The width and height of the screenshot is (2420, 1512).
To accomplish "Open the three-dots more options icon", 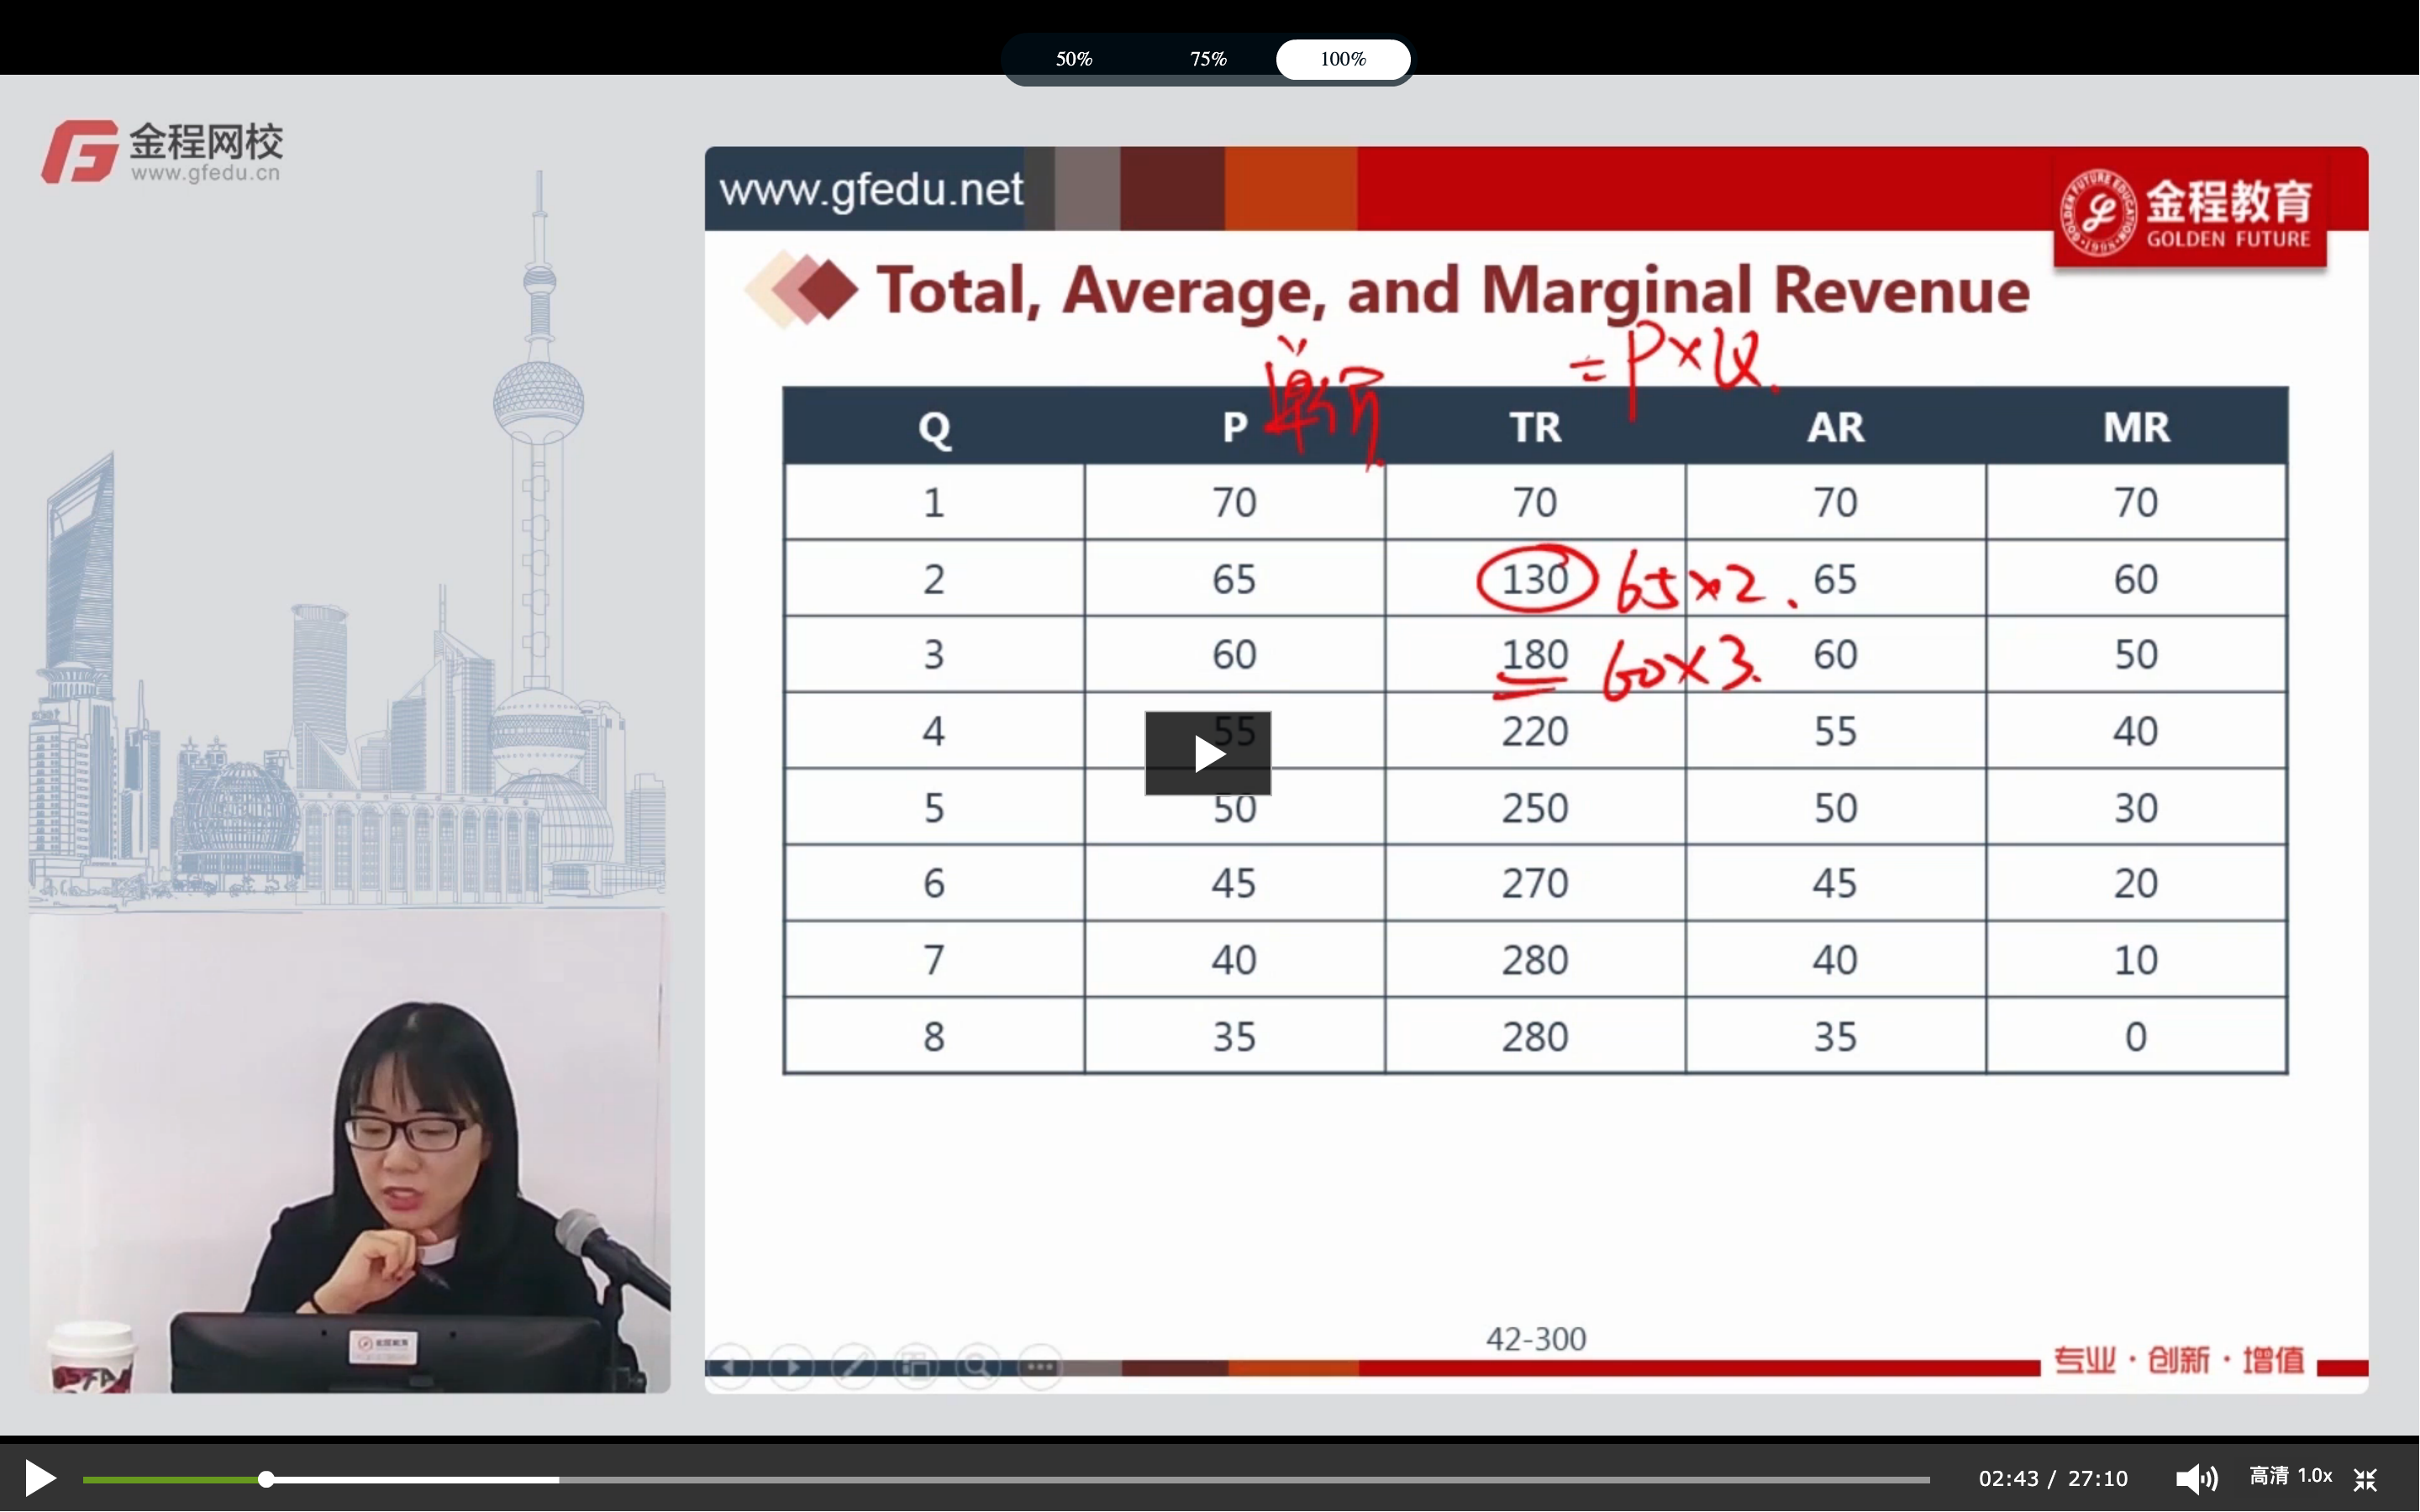I will point(1040,1366).
